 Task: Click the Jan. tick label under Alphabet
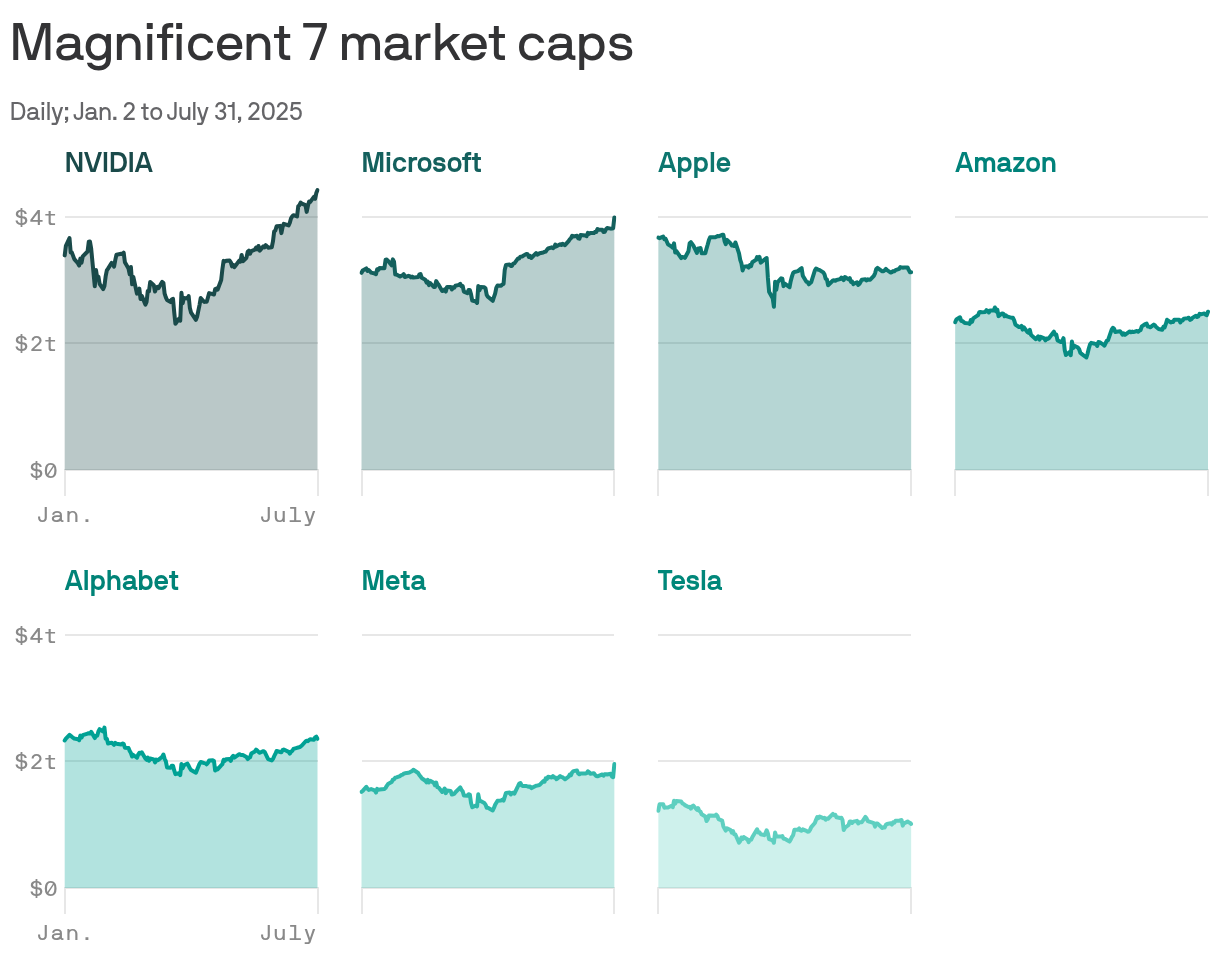pos(65,934)
